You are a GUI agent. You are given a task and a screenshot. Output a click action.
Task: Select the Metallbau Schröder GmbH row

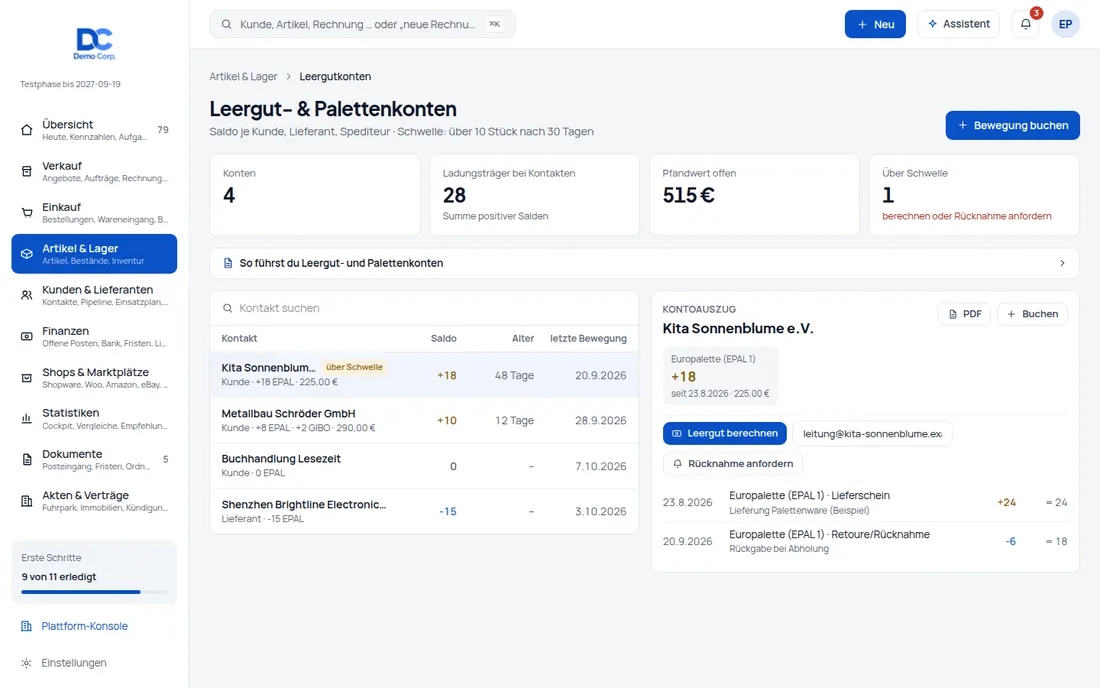coord(424,420)
